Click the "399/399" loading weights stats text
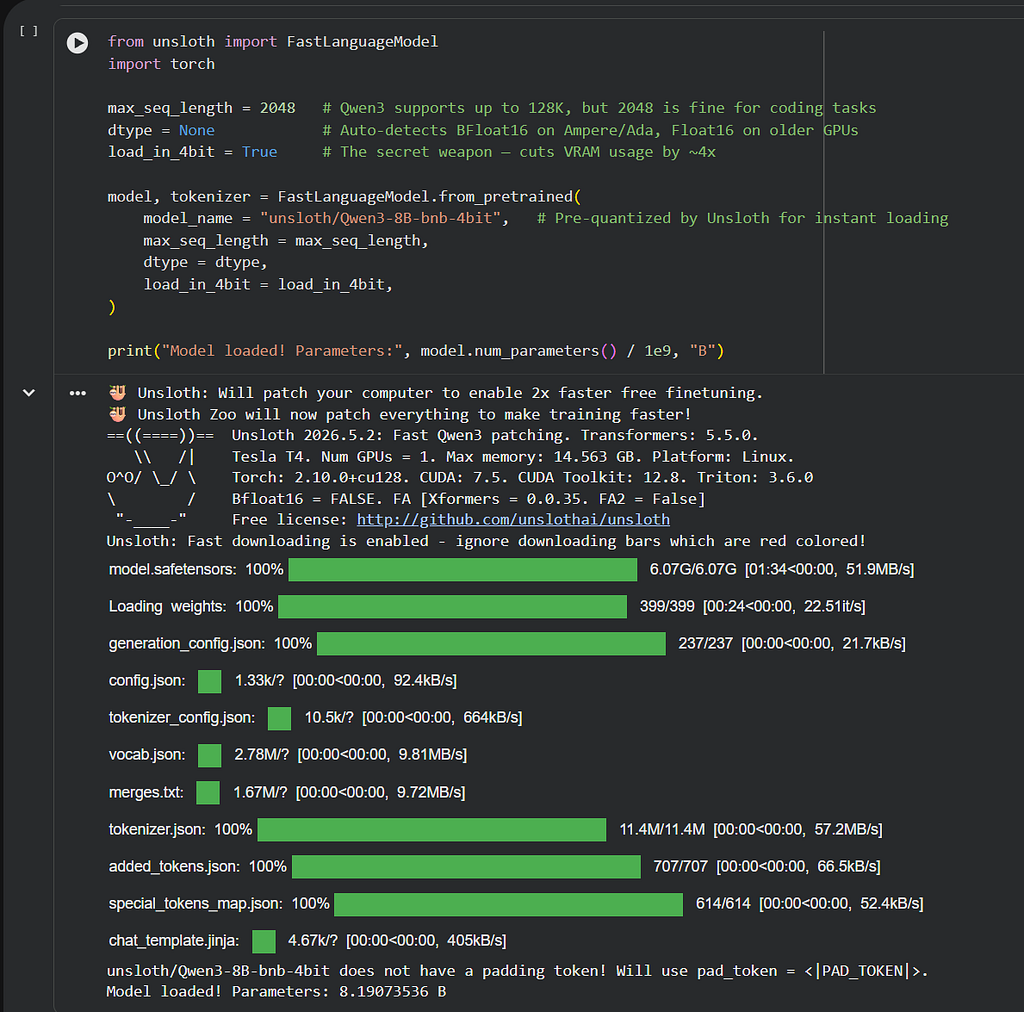The image size is (1024, 1012). click(667, 607)
